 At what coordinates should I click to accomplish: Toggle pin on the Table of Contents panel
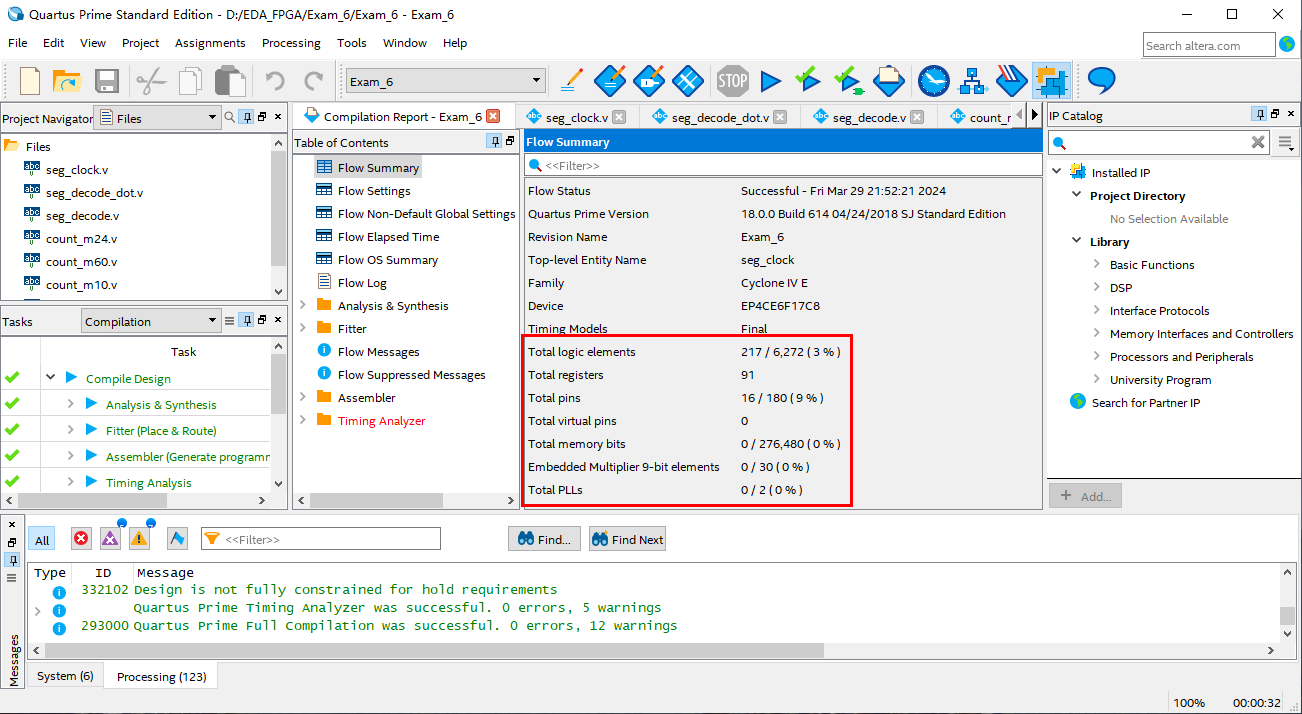[495, 142]
